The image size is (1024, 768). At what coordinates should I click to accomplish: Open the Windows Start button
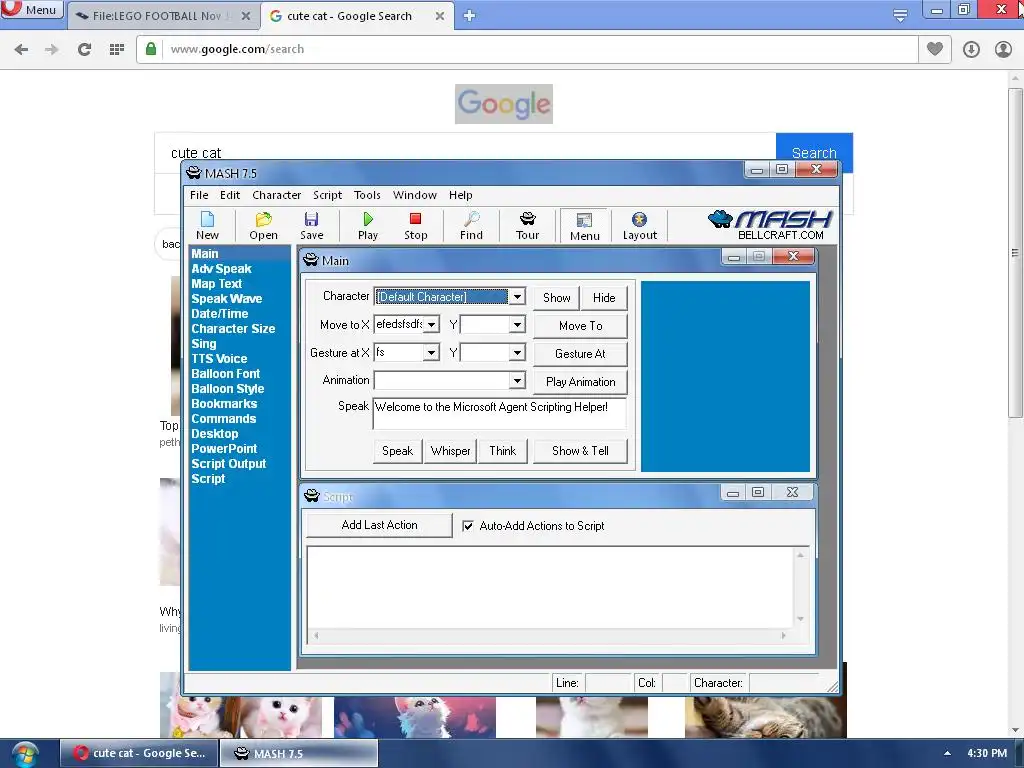pyautogui.click(x=25, y=754)
